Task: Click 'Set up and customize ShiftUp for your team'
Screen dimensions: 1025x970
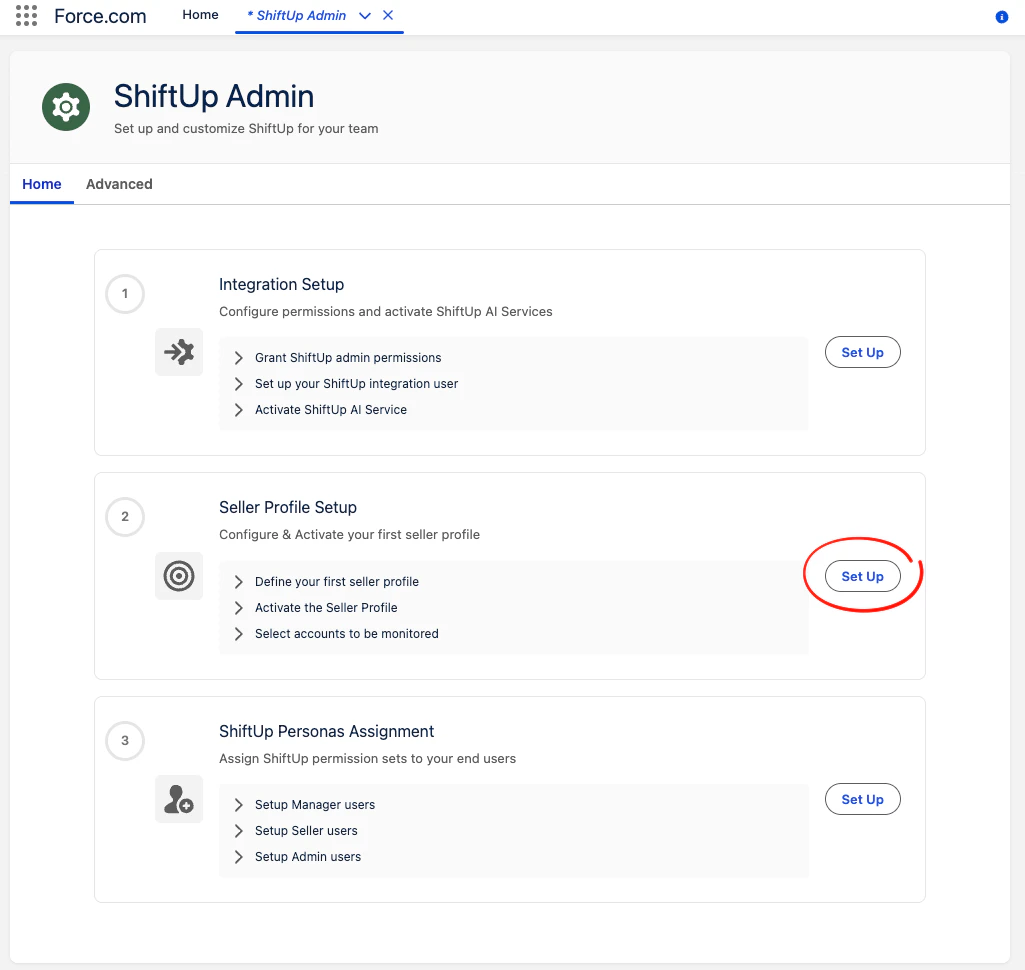Action: click(x=246, y=129)
